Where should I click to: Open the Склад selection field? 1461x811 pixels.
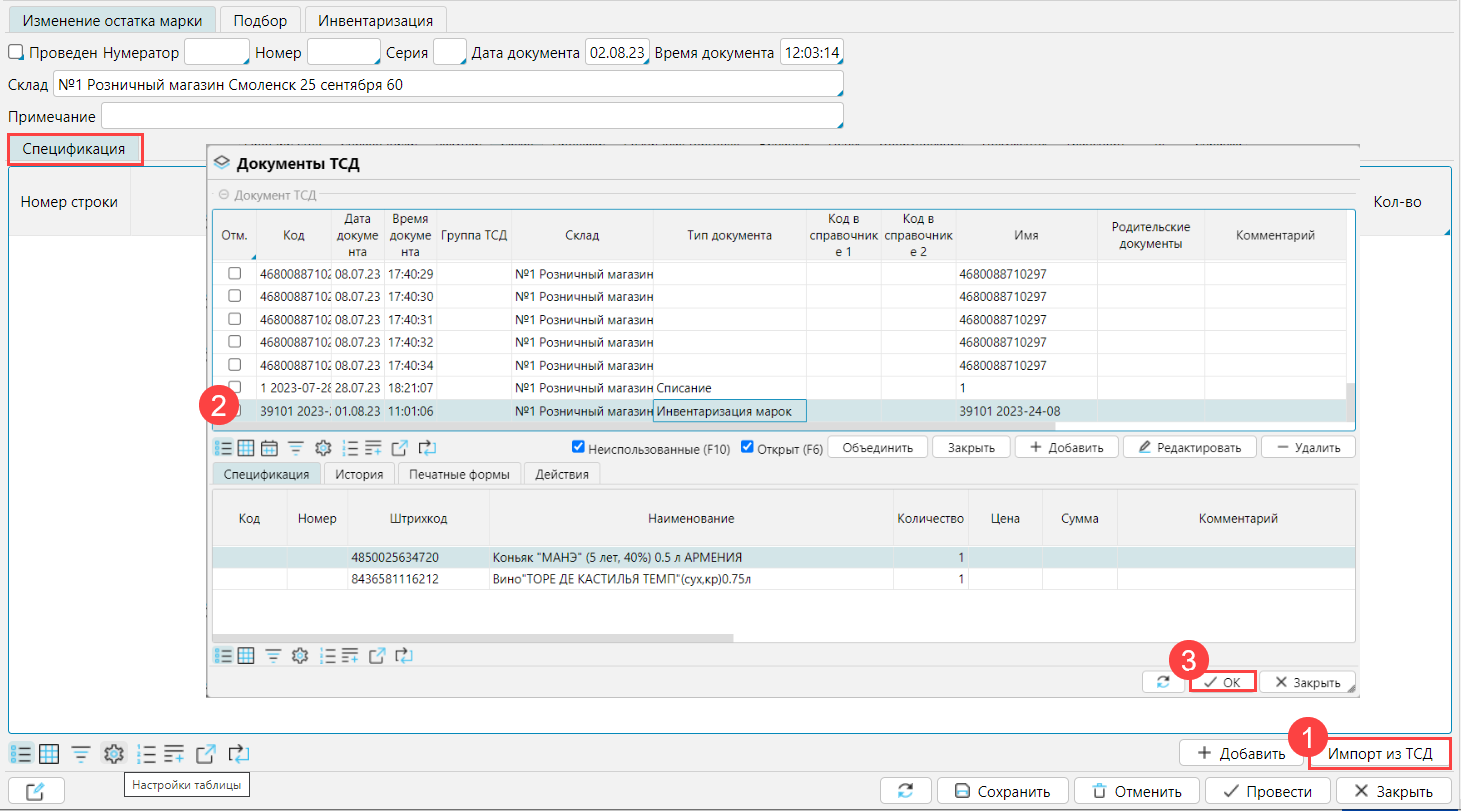(447, 85)
